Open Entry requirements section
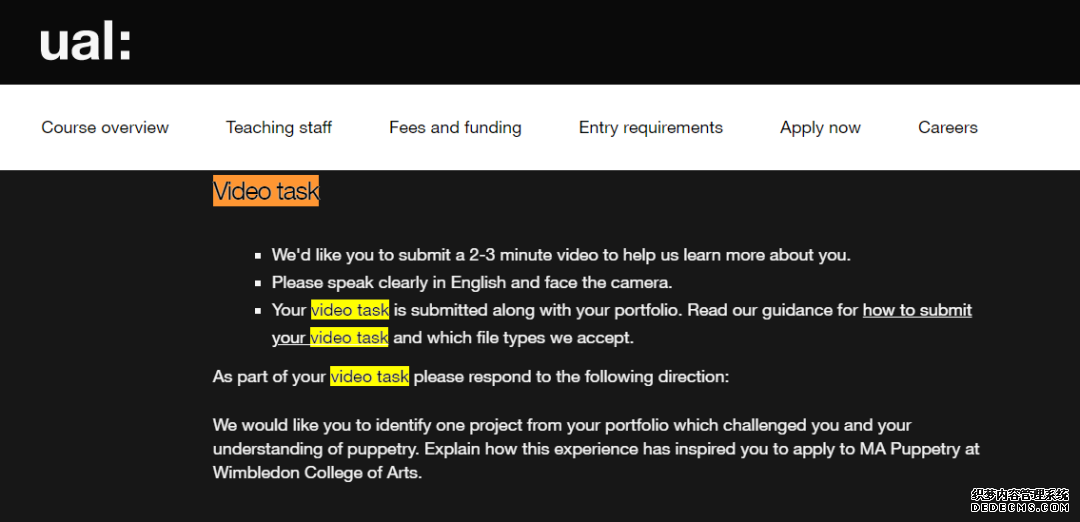Image resolution: width=1080 pixels, height=522 pixels. (x=651, y=127)
